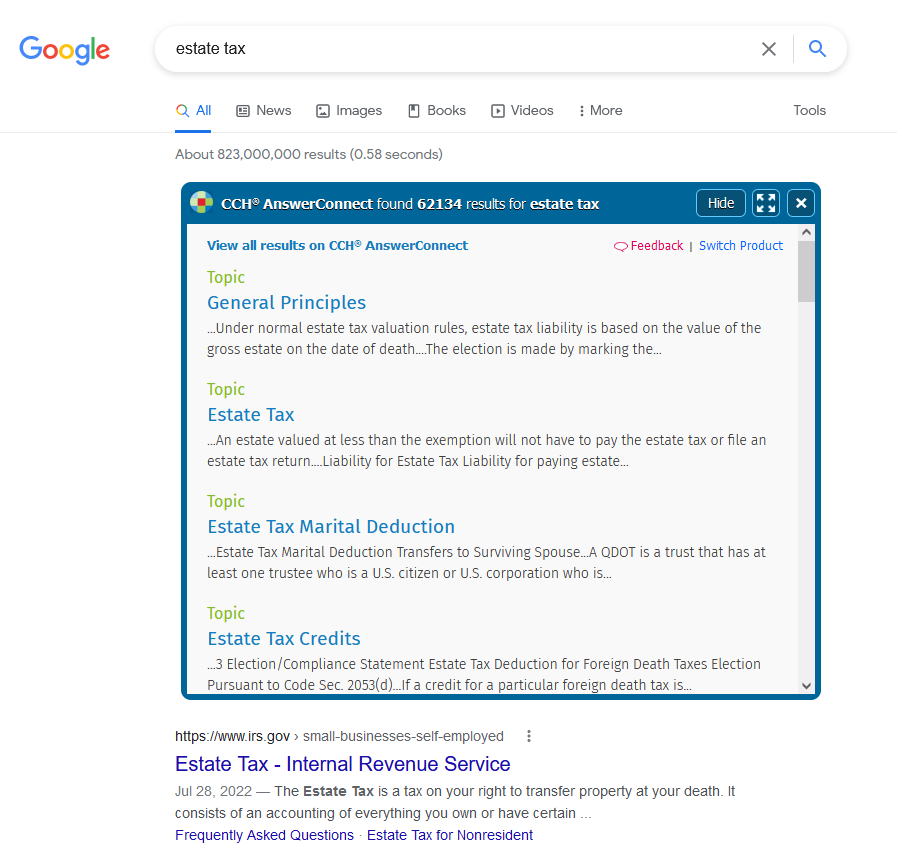Screen dimensions: 897x856
Task: Click the CCH AnswerConnect logo icon
Action: click(x=201, y=203)
